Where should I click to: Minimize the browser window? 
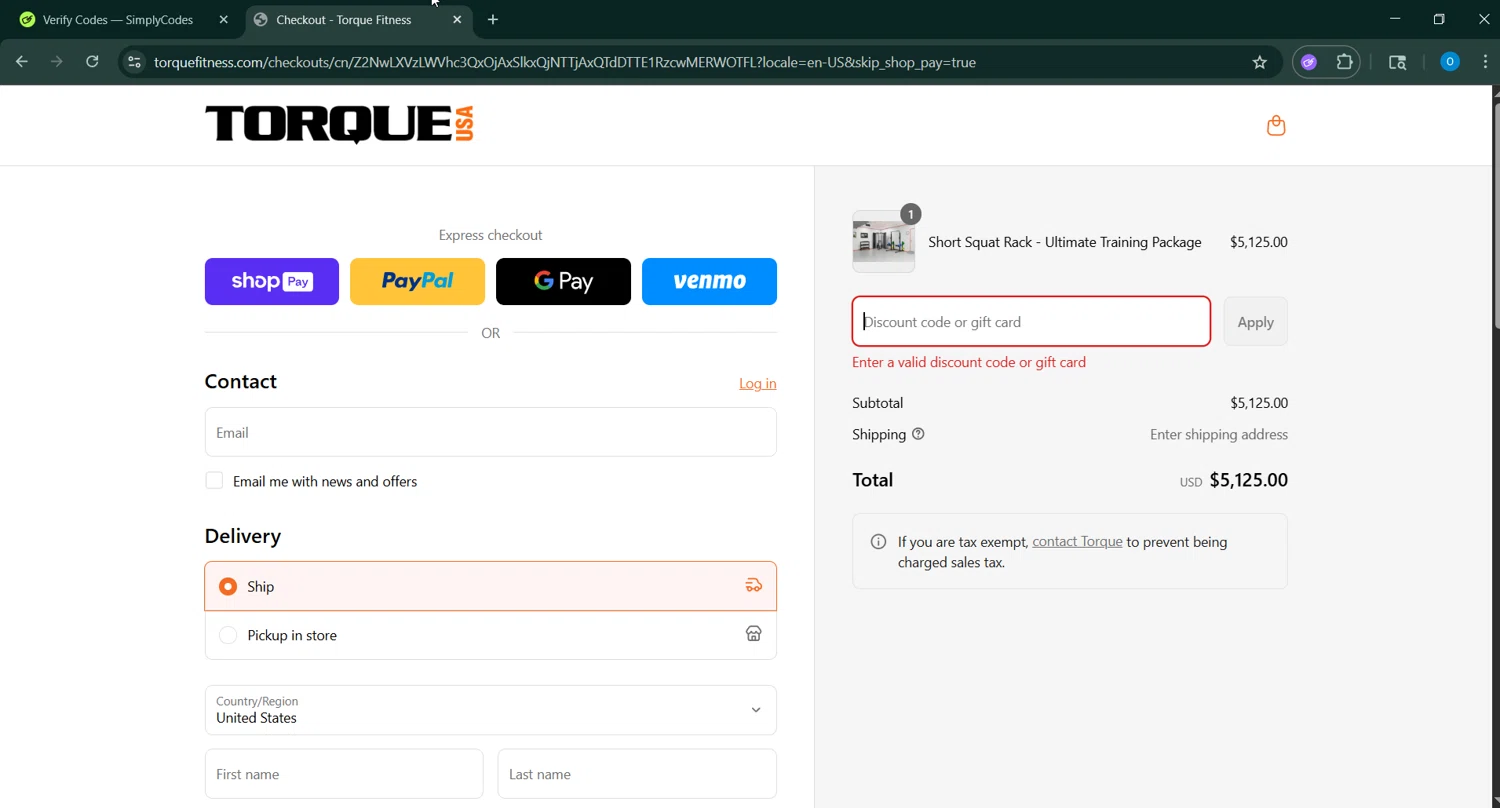(1395, 19)
